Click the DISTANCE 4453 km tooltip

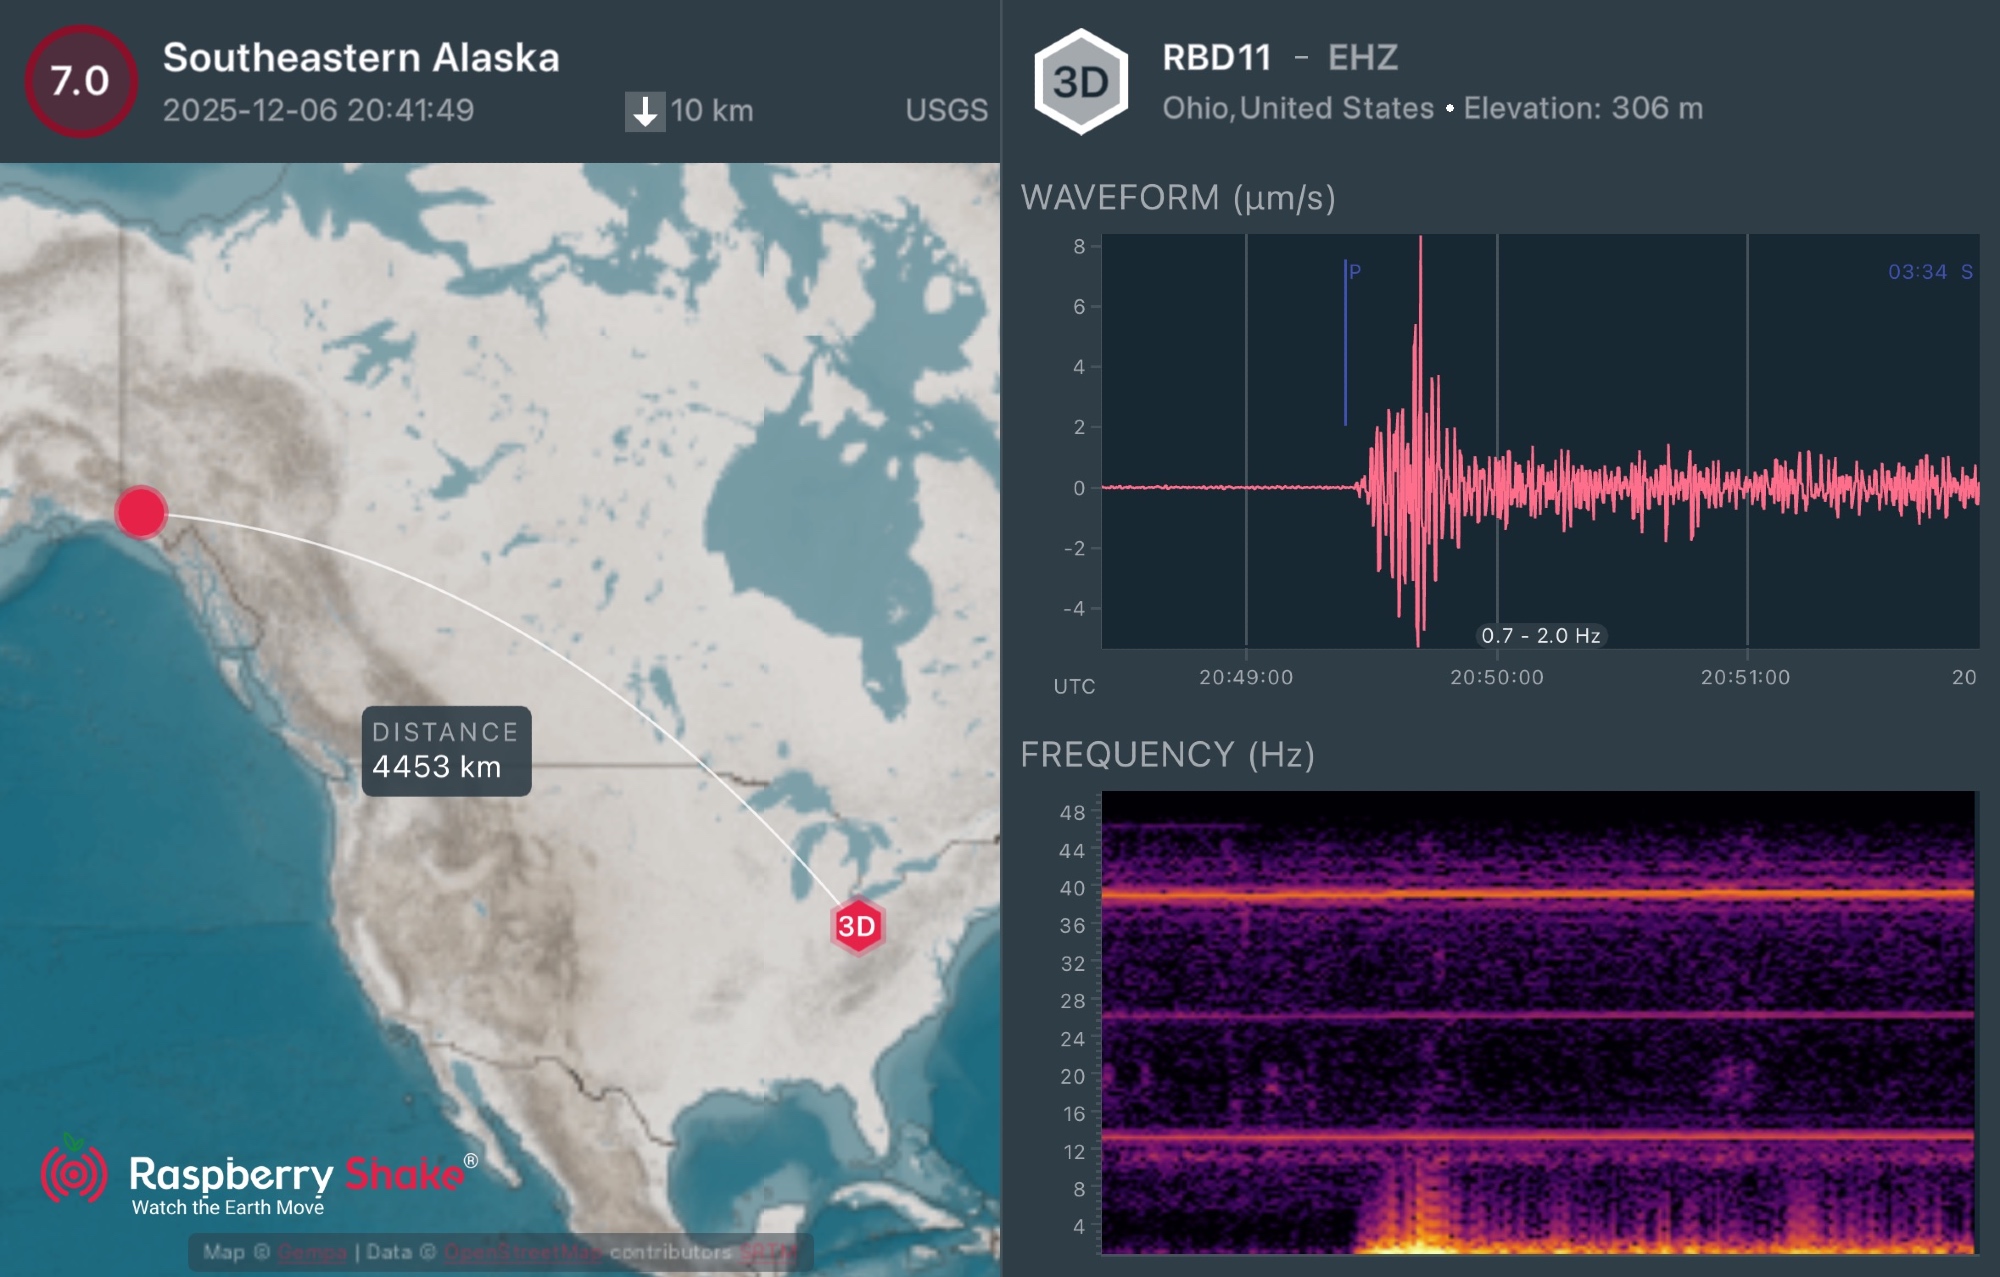[446, 751]
